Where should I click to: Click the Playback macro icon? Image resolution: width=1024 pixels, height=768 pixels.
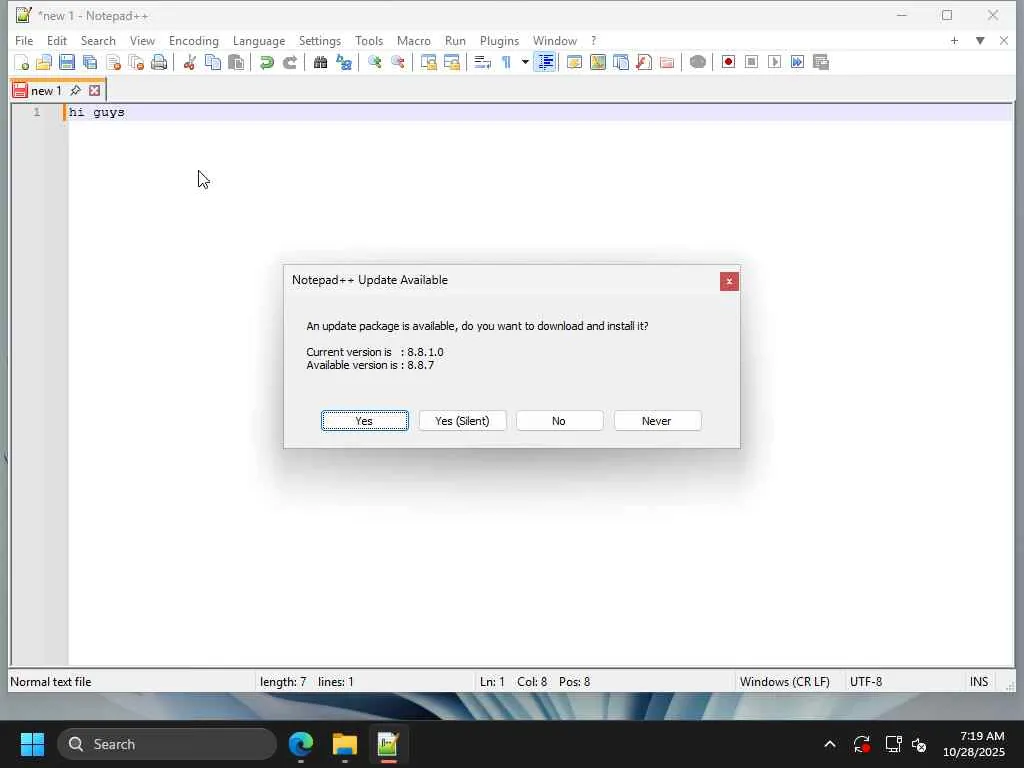(775, 62)
